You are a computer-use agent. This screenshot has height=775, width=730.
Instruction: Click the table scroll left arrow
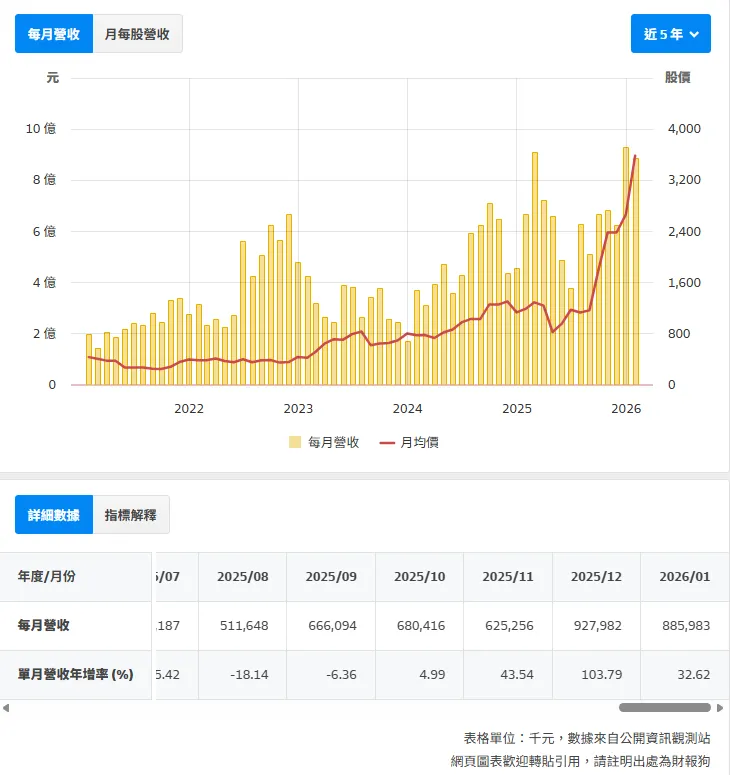coord(6,708)
